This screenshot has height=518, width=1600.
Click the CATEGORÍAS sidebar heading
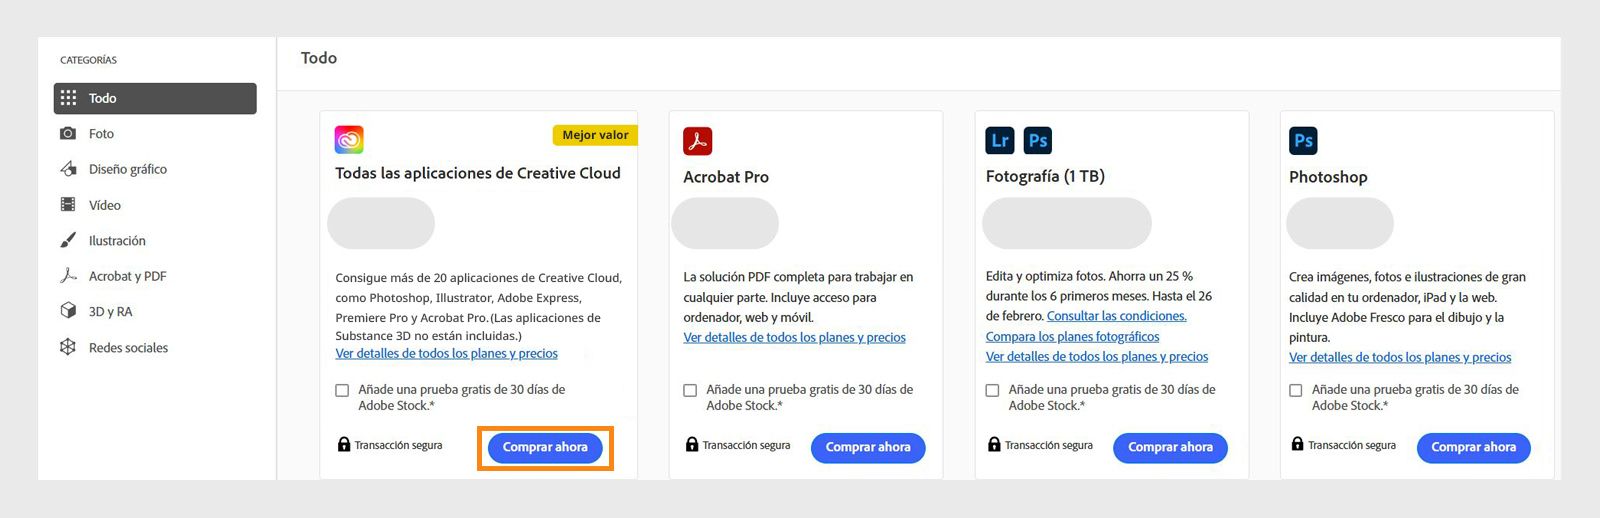pos(88,60)
